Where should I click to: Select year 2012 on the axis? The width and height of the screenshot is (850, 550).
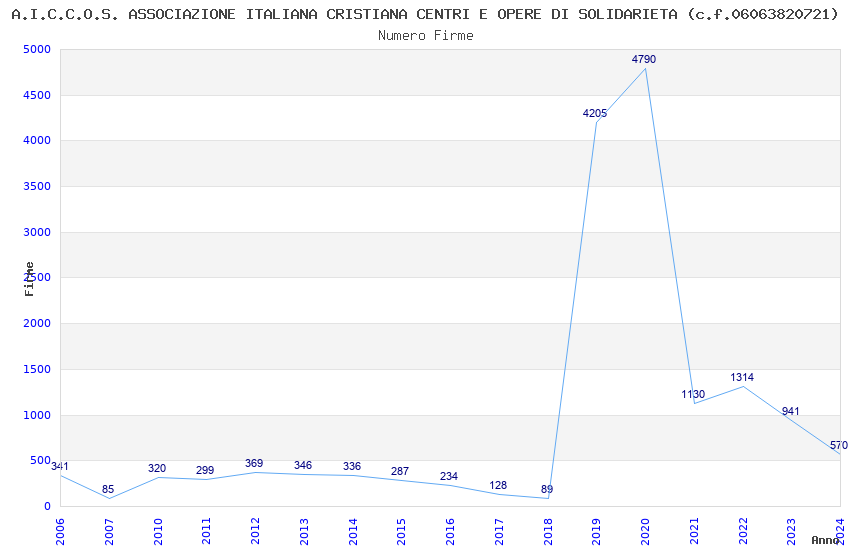tap(255, 531)
